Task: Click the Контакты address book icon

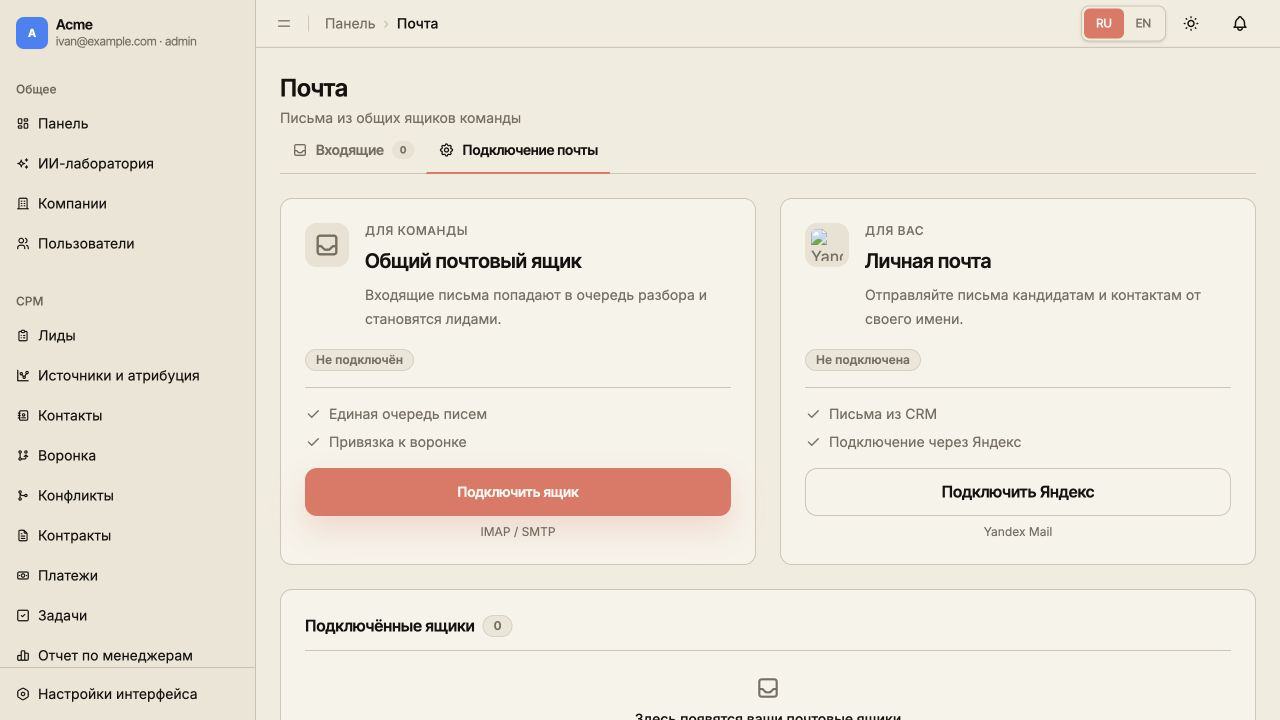Action: pyautogui.click(x=23, y=416)
